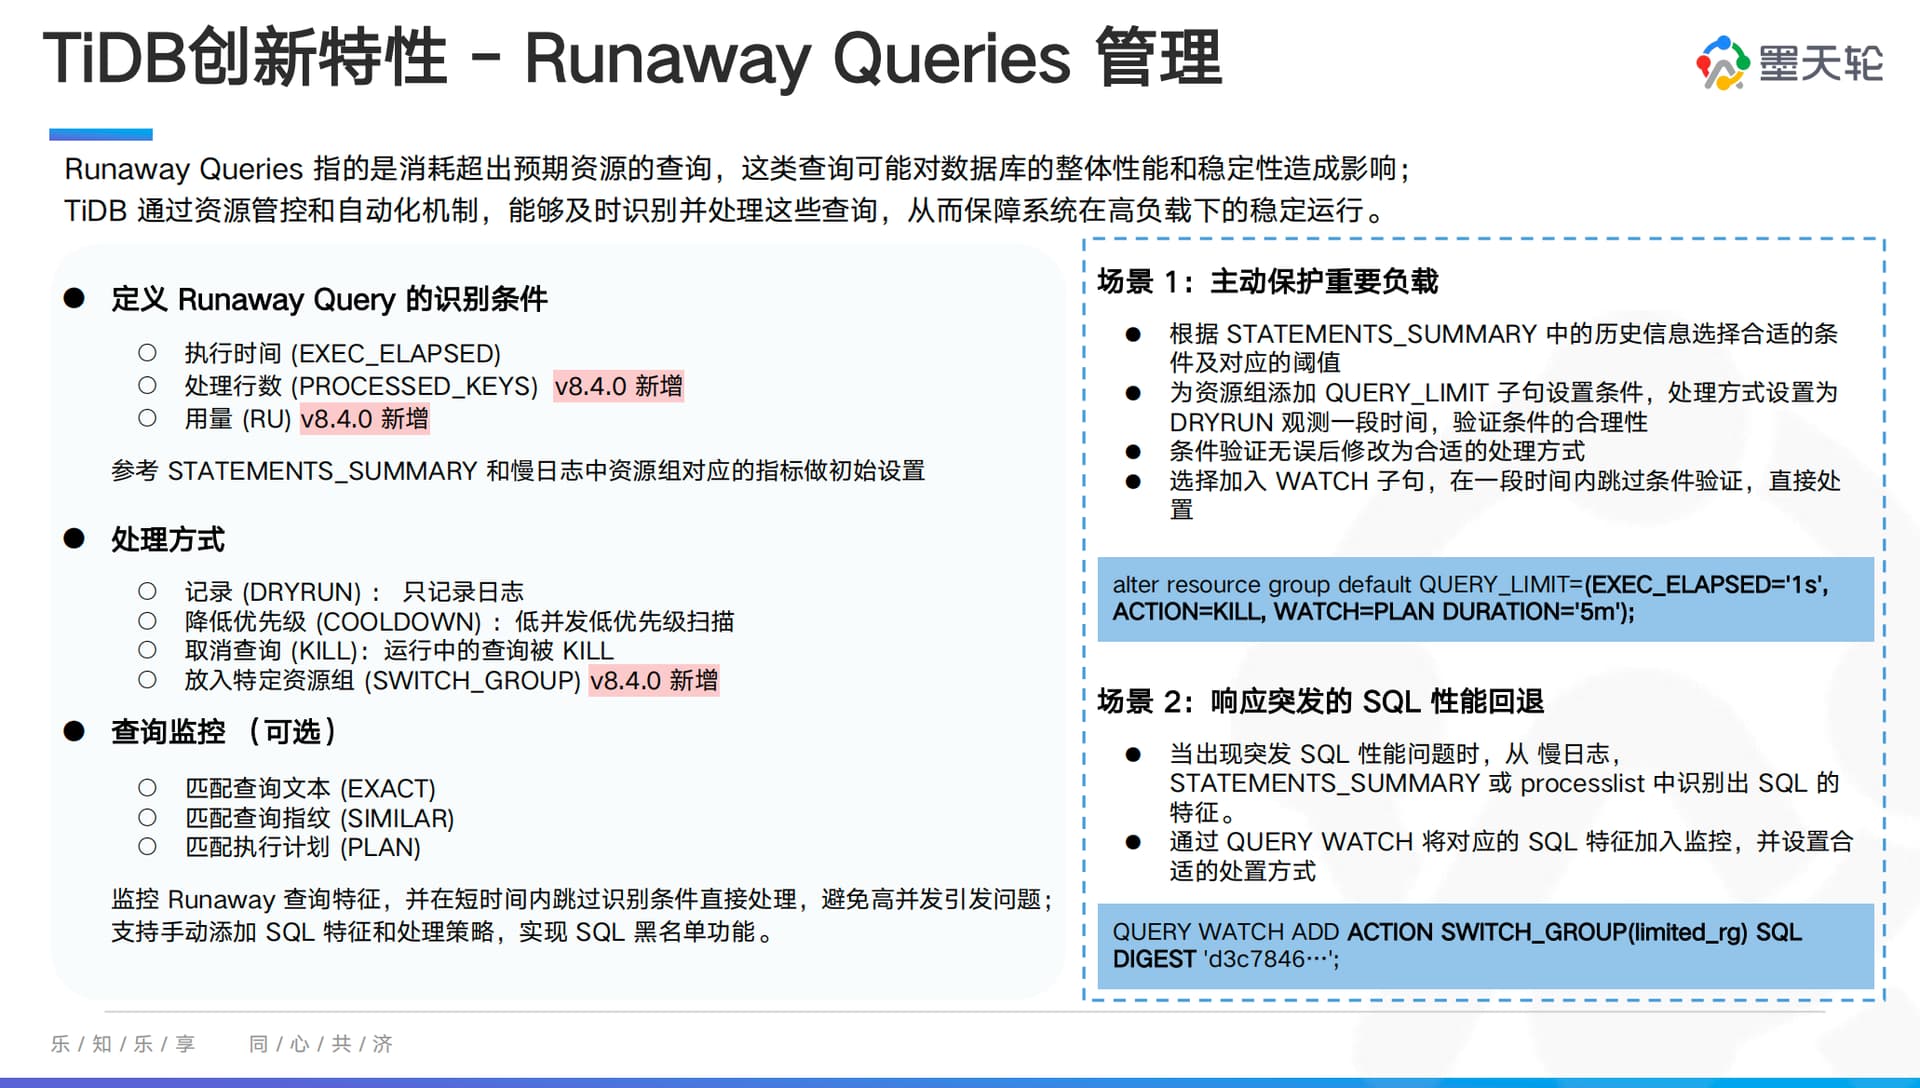Click footer text 乐/知/乐/享
The width and height of the screenshot is (1920, 1088).
[x=123, y=1044]
